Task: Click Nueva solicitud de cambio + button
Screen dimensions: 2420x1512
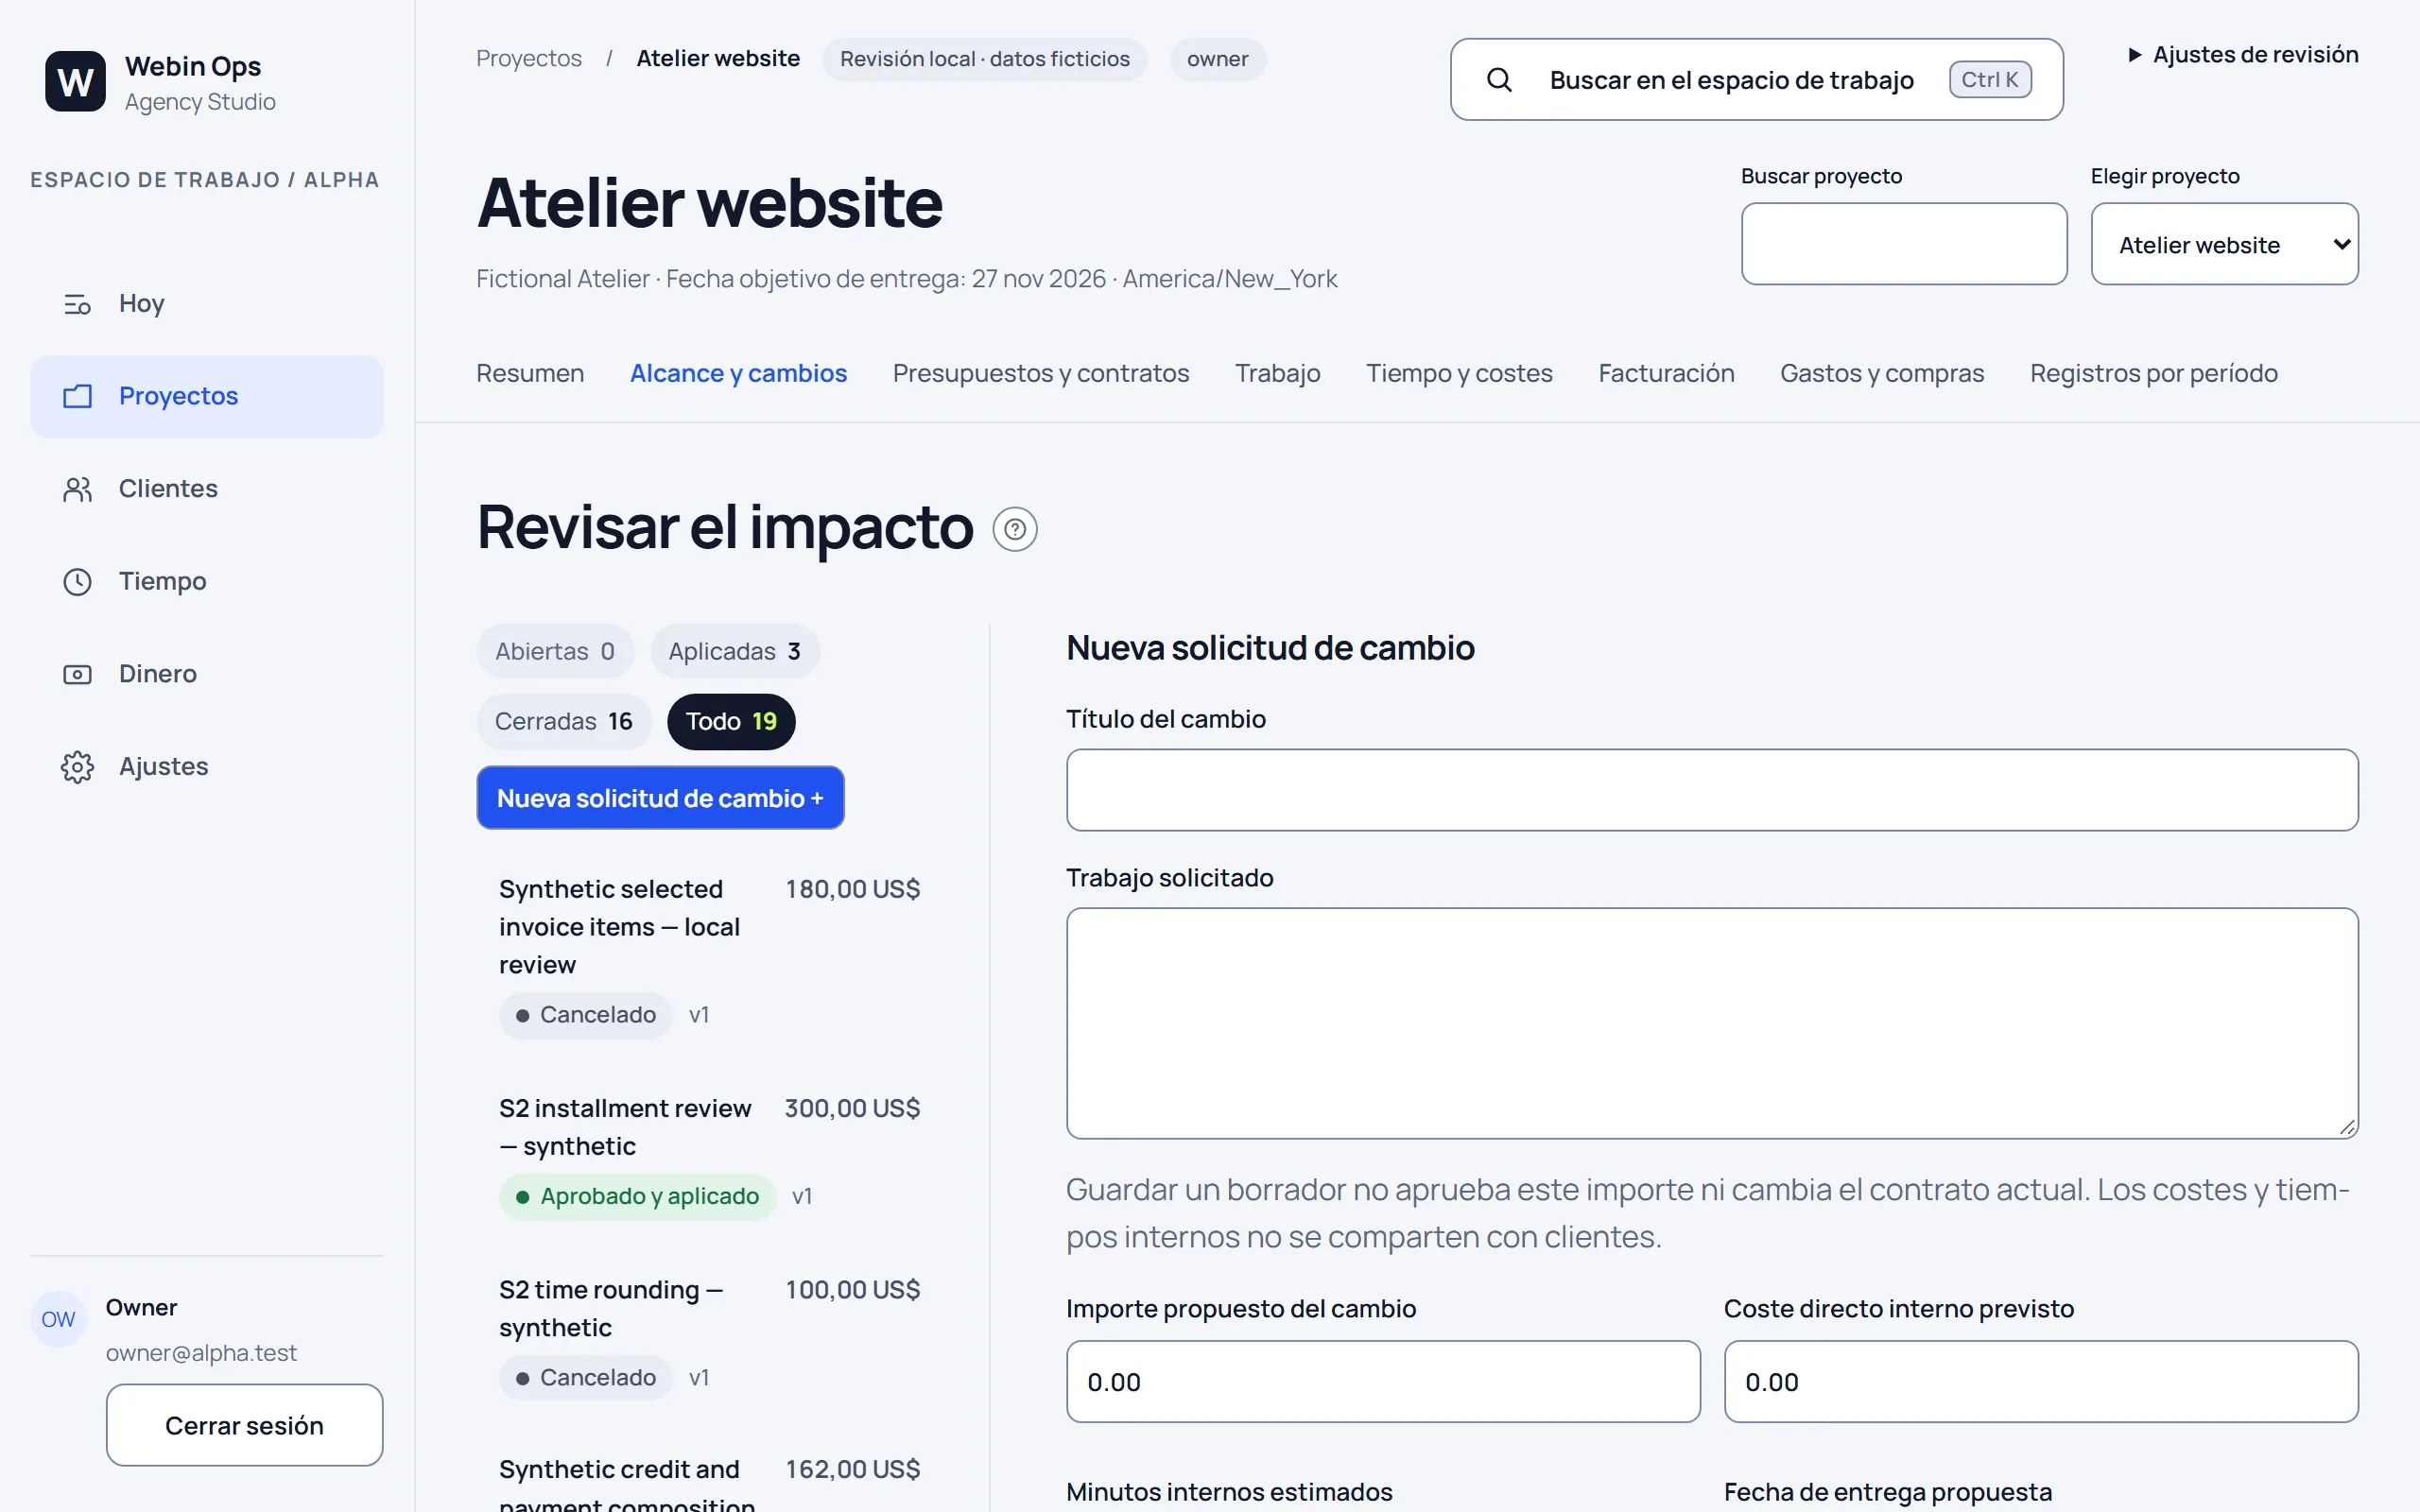Action: coord(660,798)
